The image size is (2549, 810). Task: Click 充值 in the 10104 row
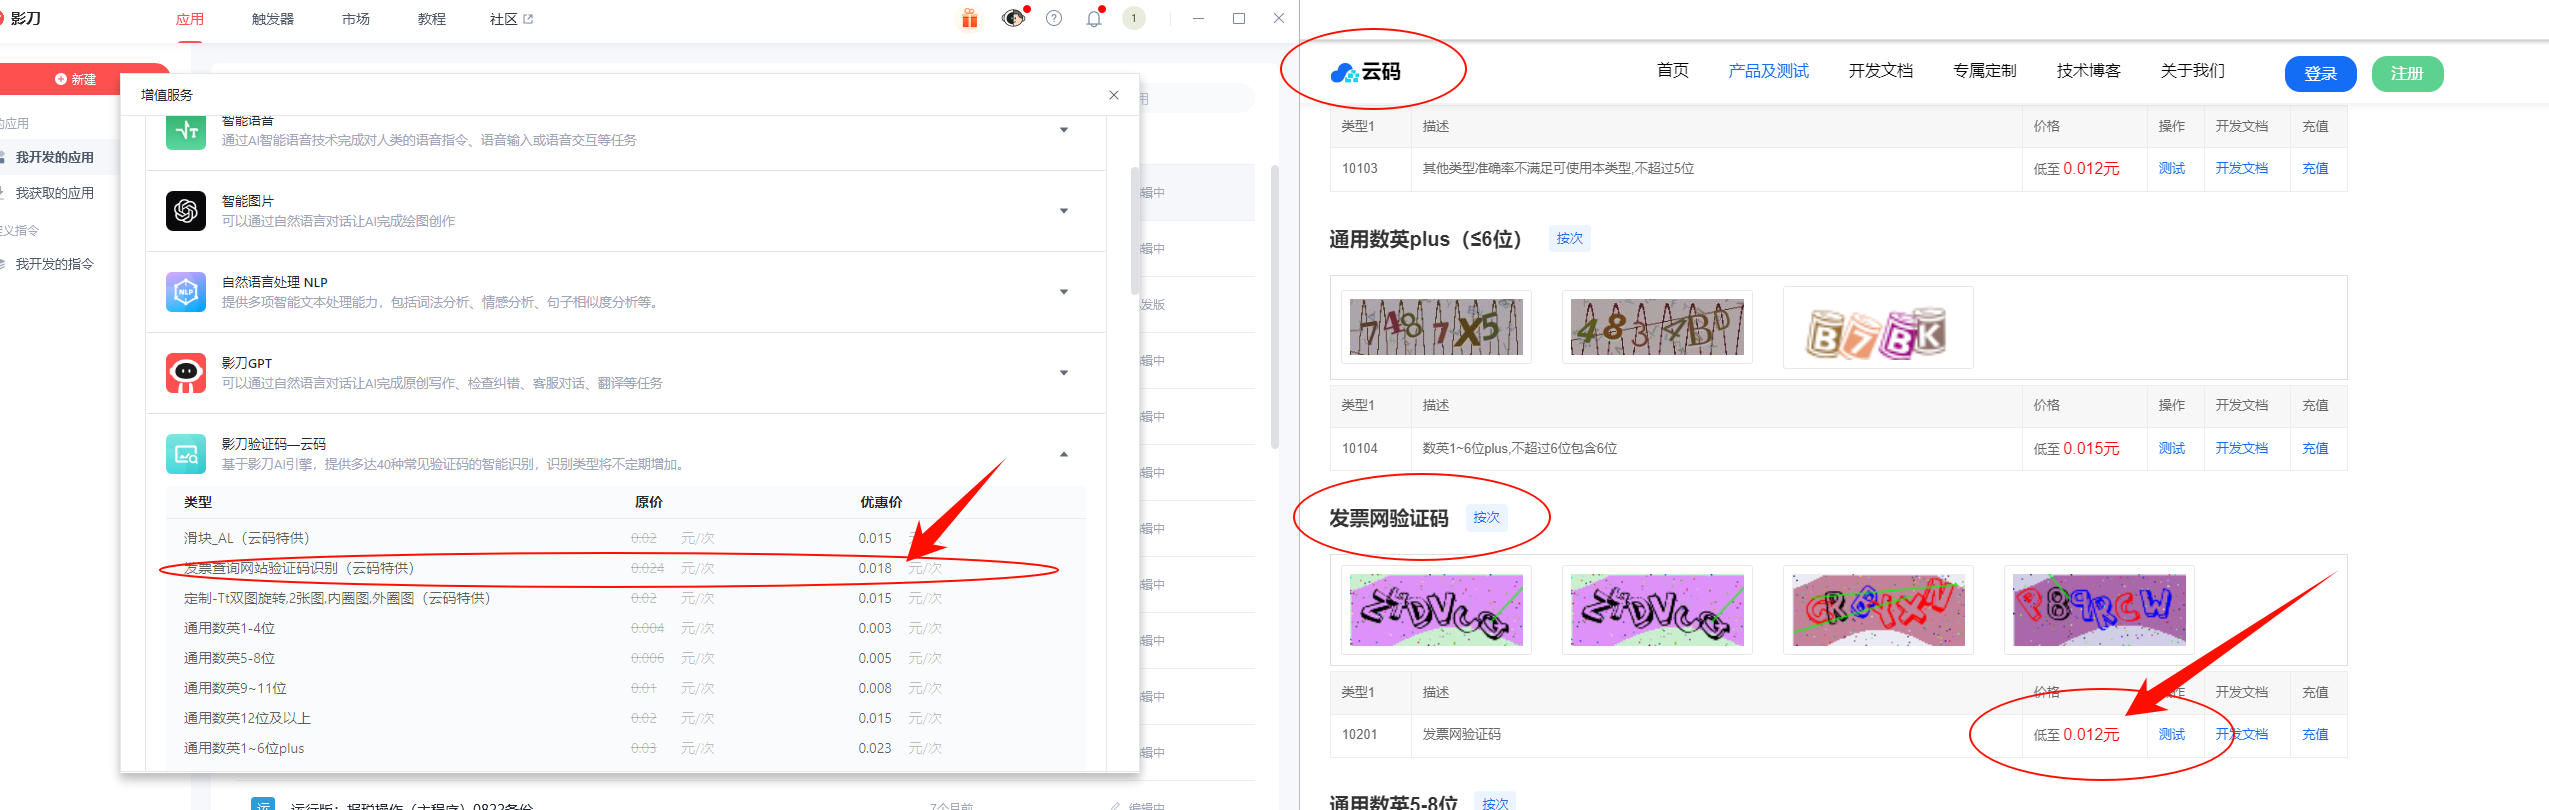click(2315, 449)
